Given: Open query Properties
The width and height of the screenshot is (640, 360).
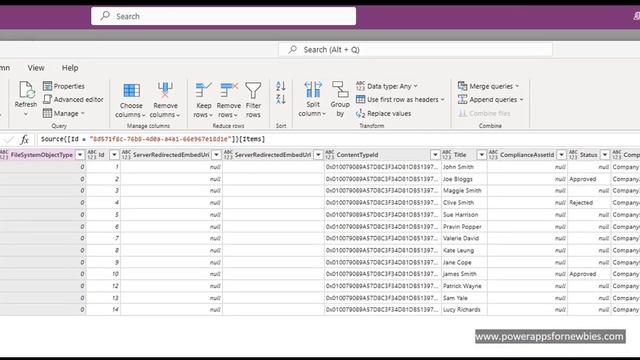Looking at the screenshot, I should point(64,86).
